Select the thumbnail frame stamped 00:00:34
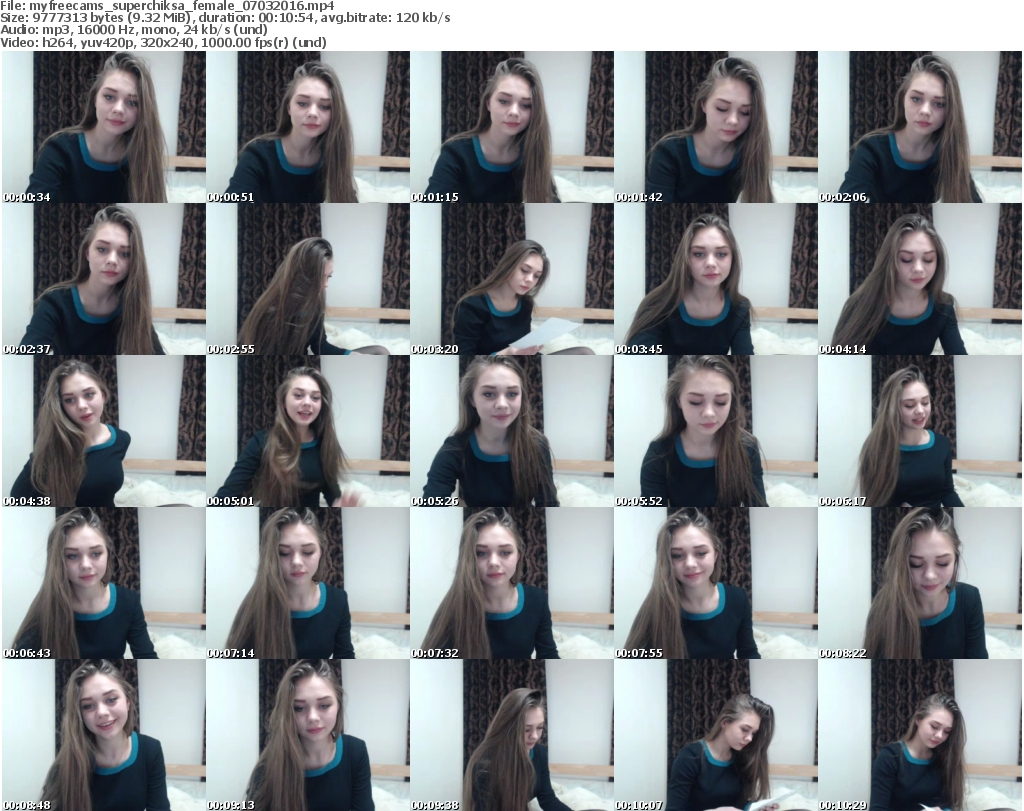Screen dimensions: 1024x811 pyautogui.click(x=104, y=127)
